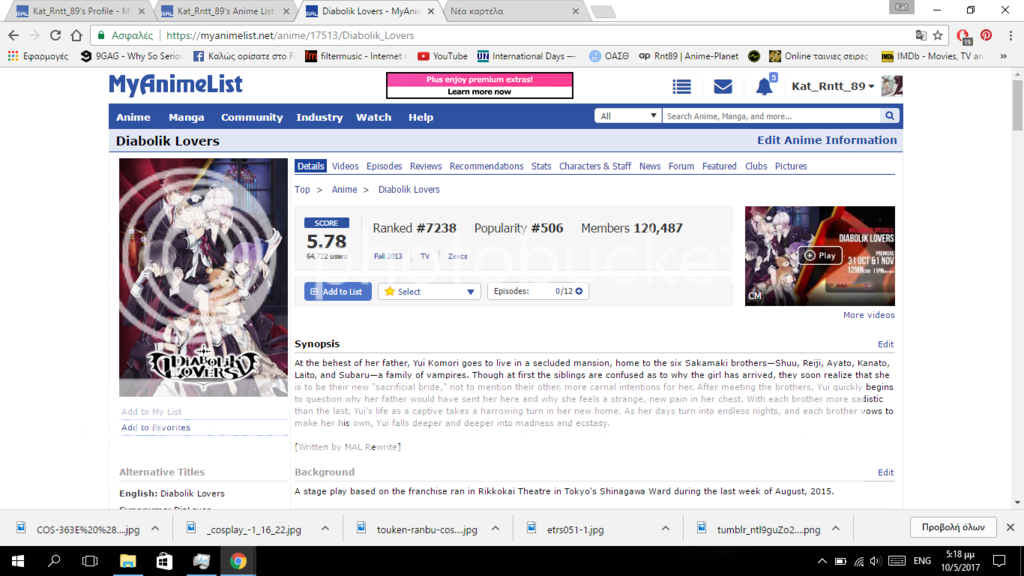Screen dimensions: 1024x576
Task: Show hidden bookmarks with the chevron
Action: point(1003,56)
